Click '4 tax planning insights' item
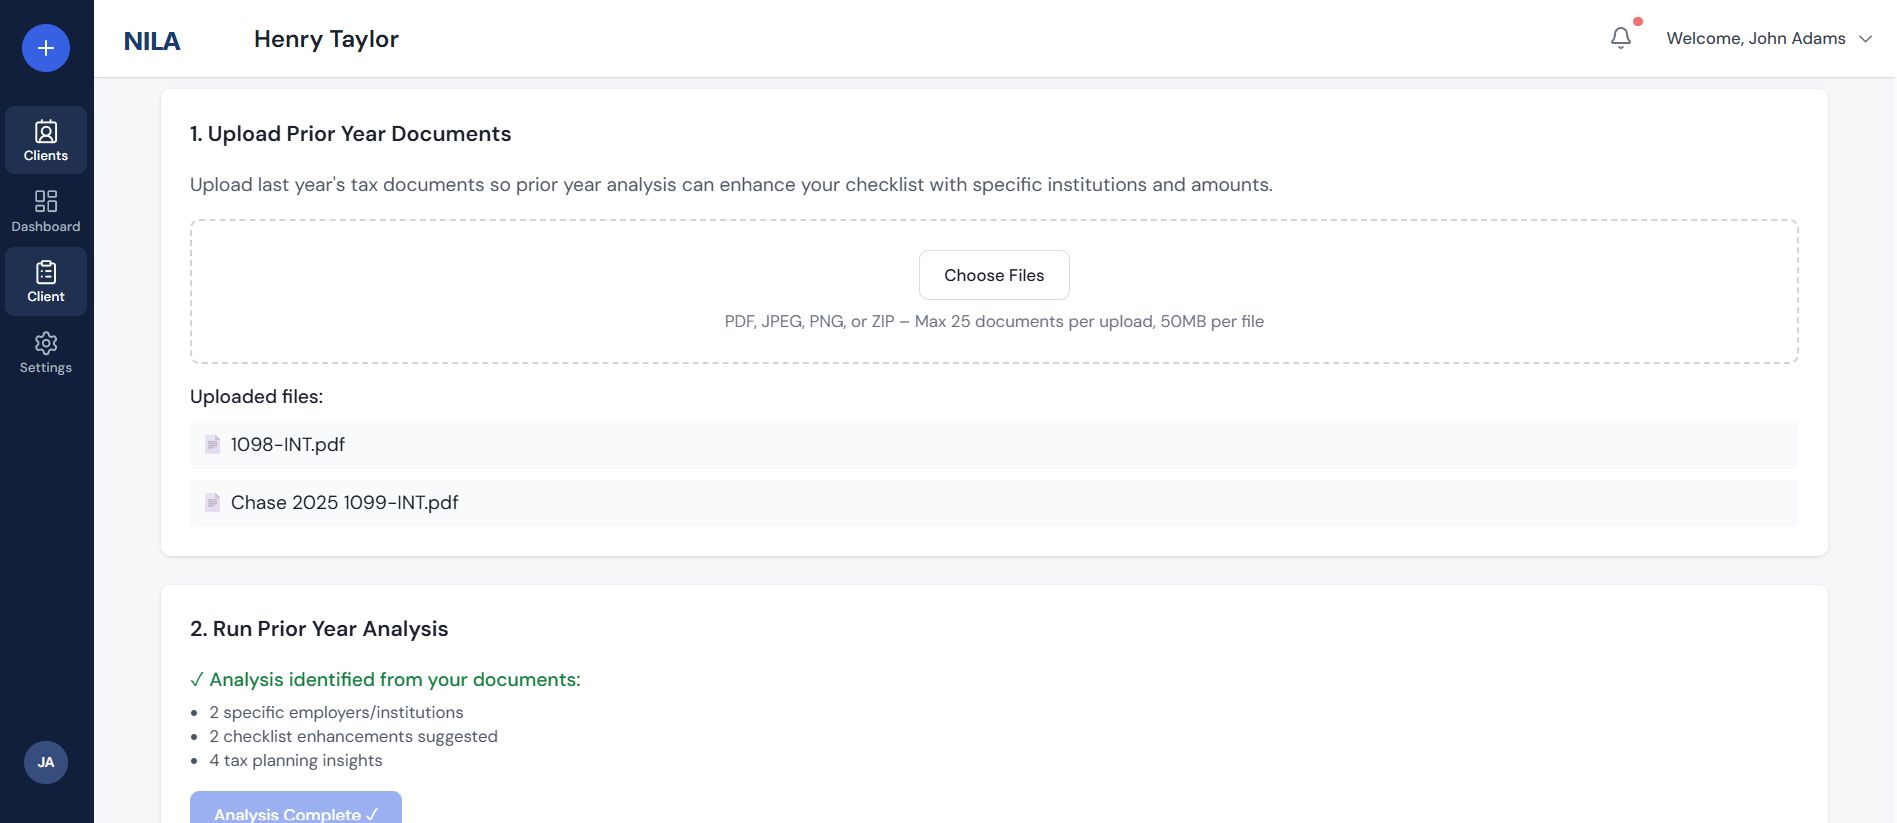1897x823 pixels. [296, 760]
